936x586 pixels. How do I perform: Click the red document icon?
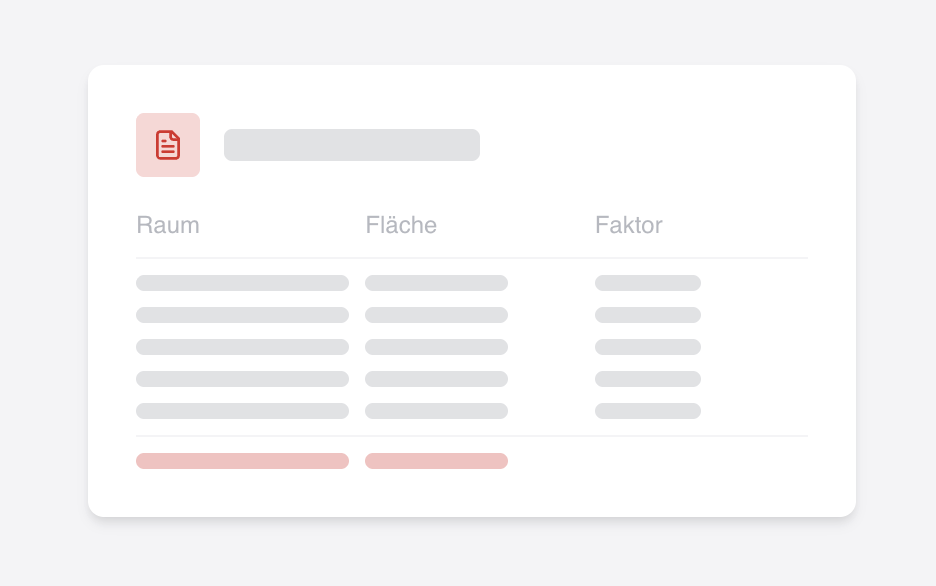pos(168,145)
